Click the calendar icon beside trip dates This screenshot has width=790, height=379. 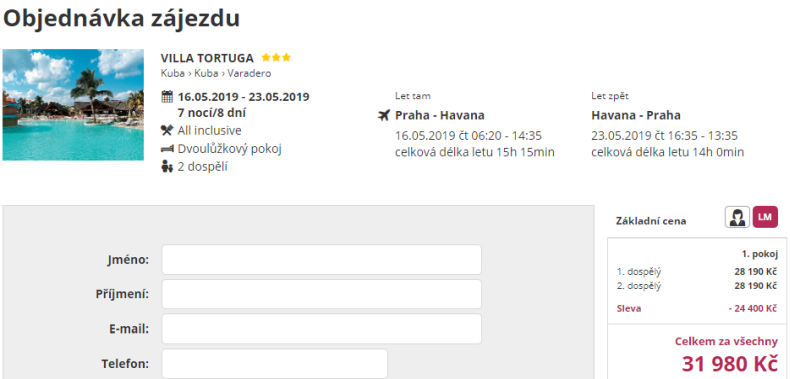coord(167,96)
